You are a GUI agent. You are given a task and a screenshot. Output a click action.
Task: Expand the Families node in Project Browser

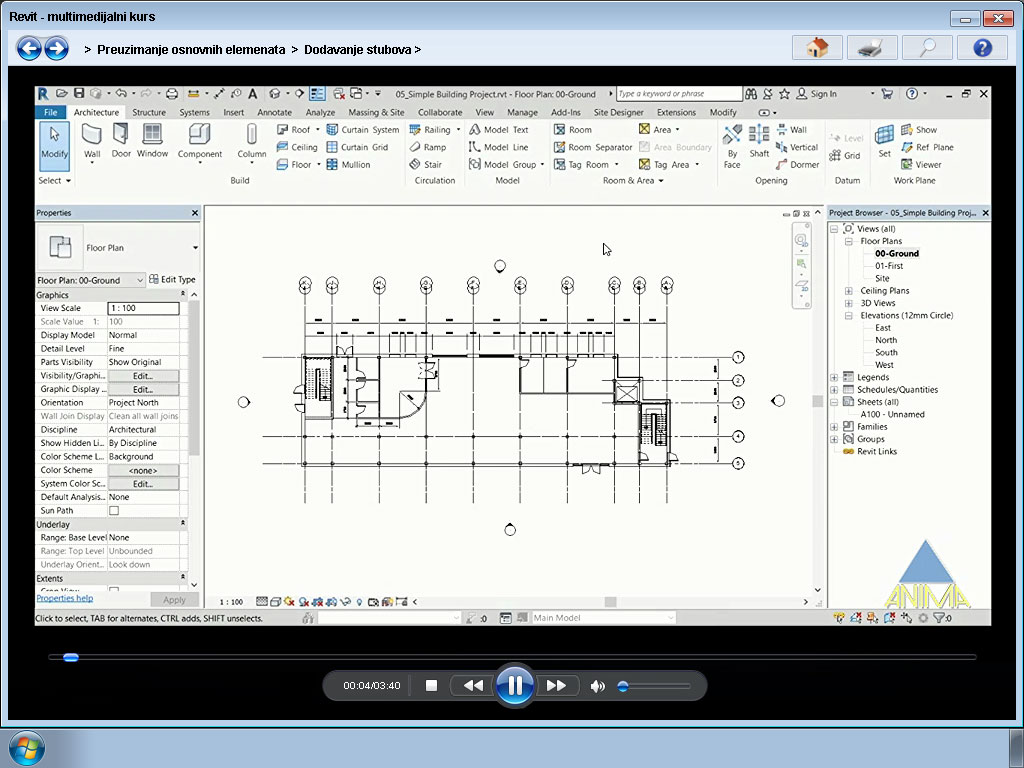point(834,426)
